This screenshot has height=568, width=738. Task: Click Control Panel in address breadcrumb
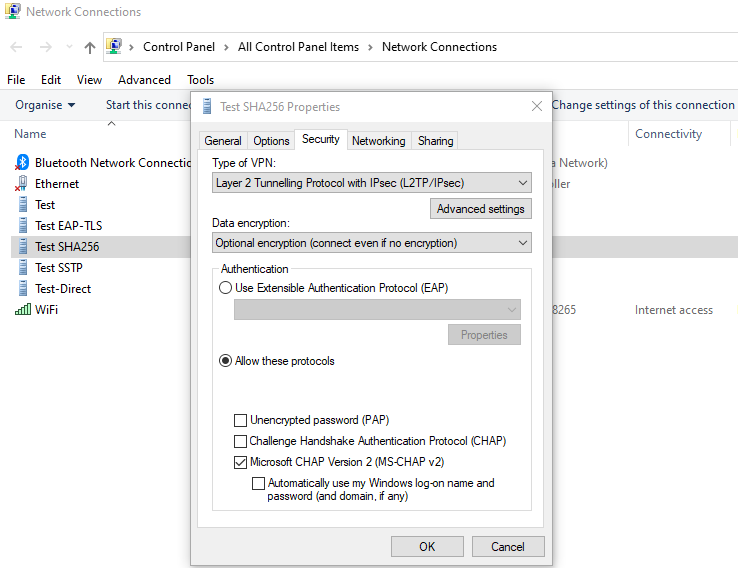tap(179, 47)
